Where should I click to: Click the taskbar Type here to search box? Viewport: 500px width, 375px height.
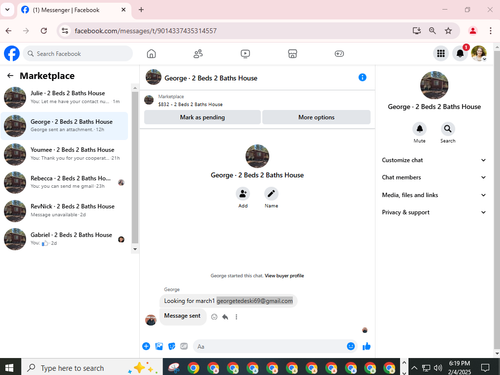92,368
